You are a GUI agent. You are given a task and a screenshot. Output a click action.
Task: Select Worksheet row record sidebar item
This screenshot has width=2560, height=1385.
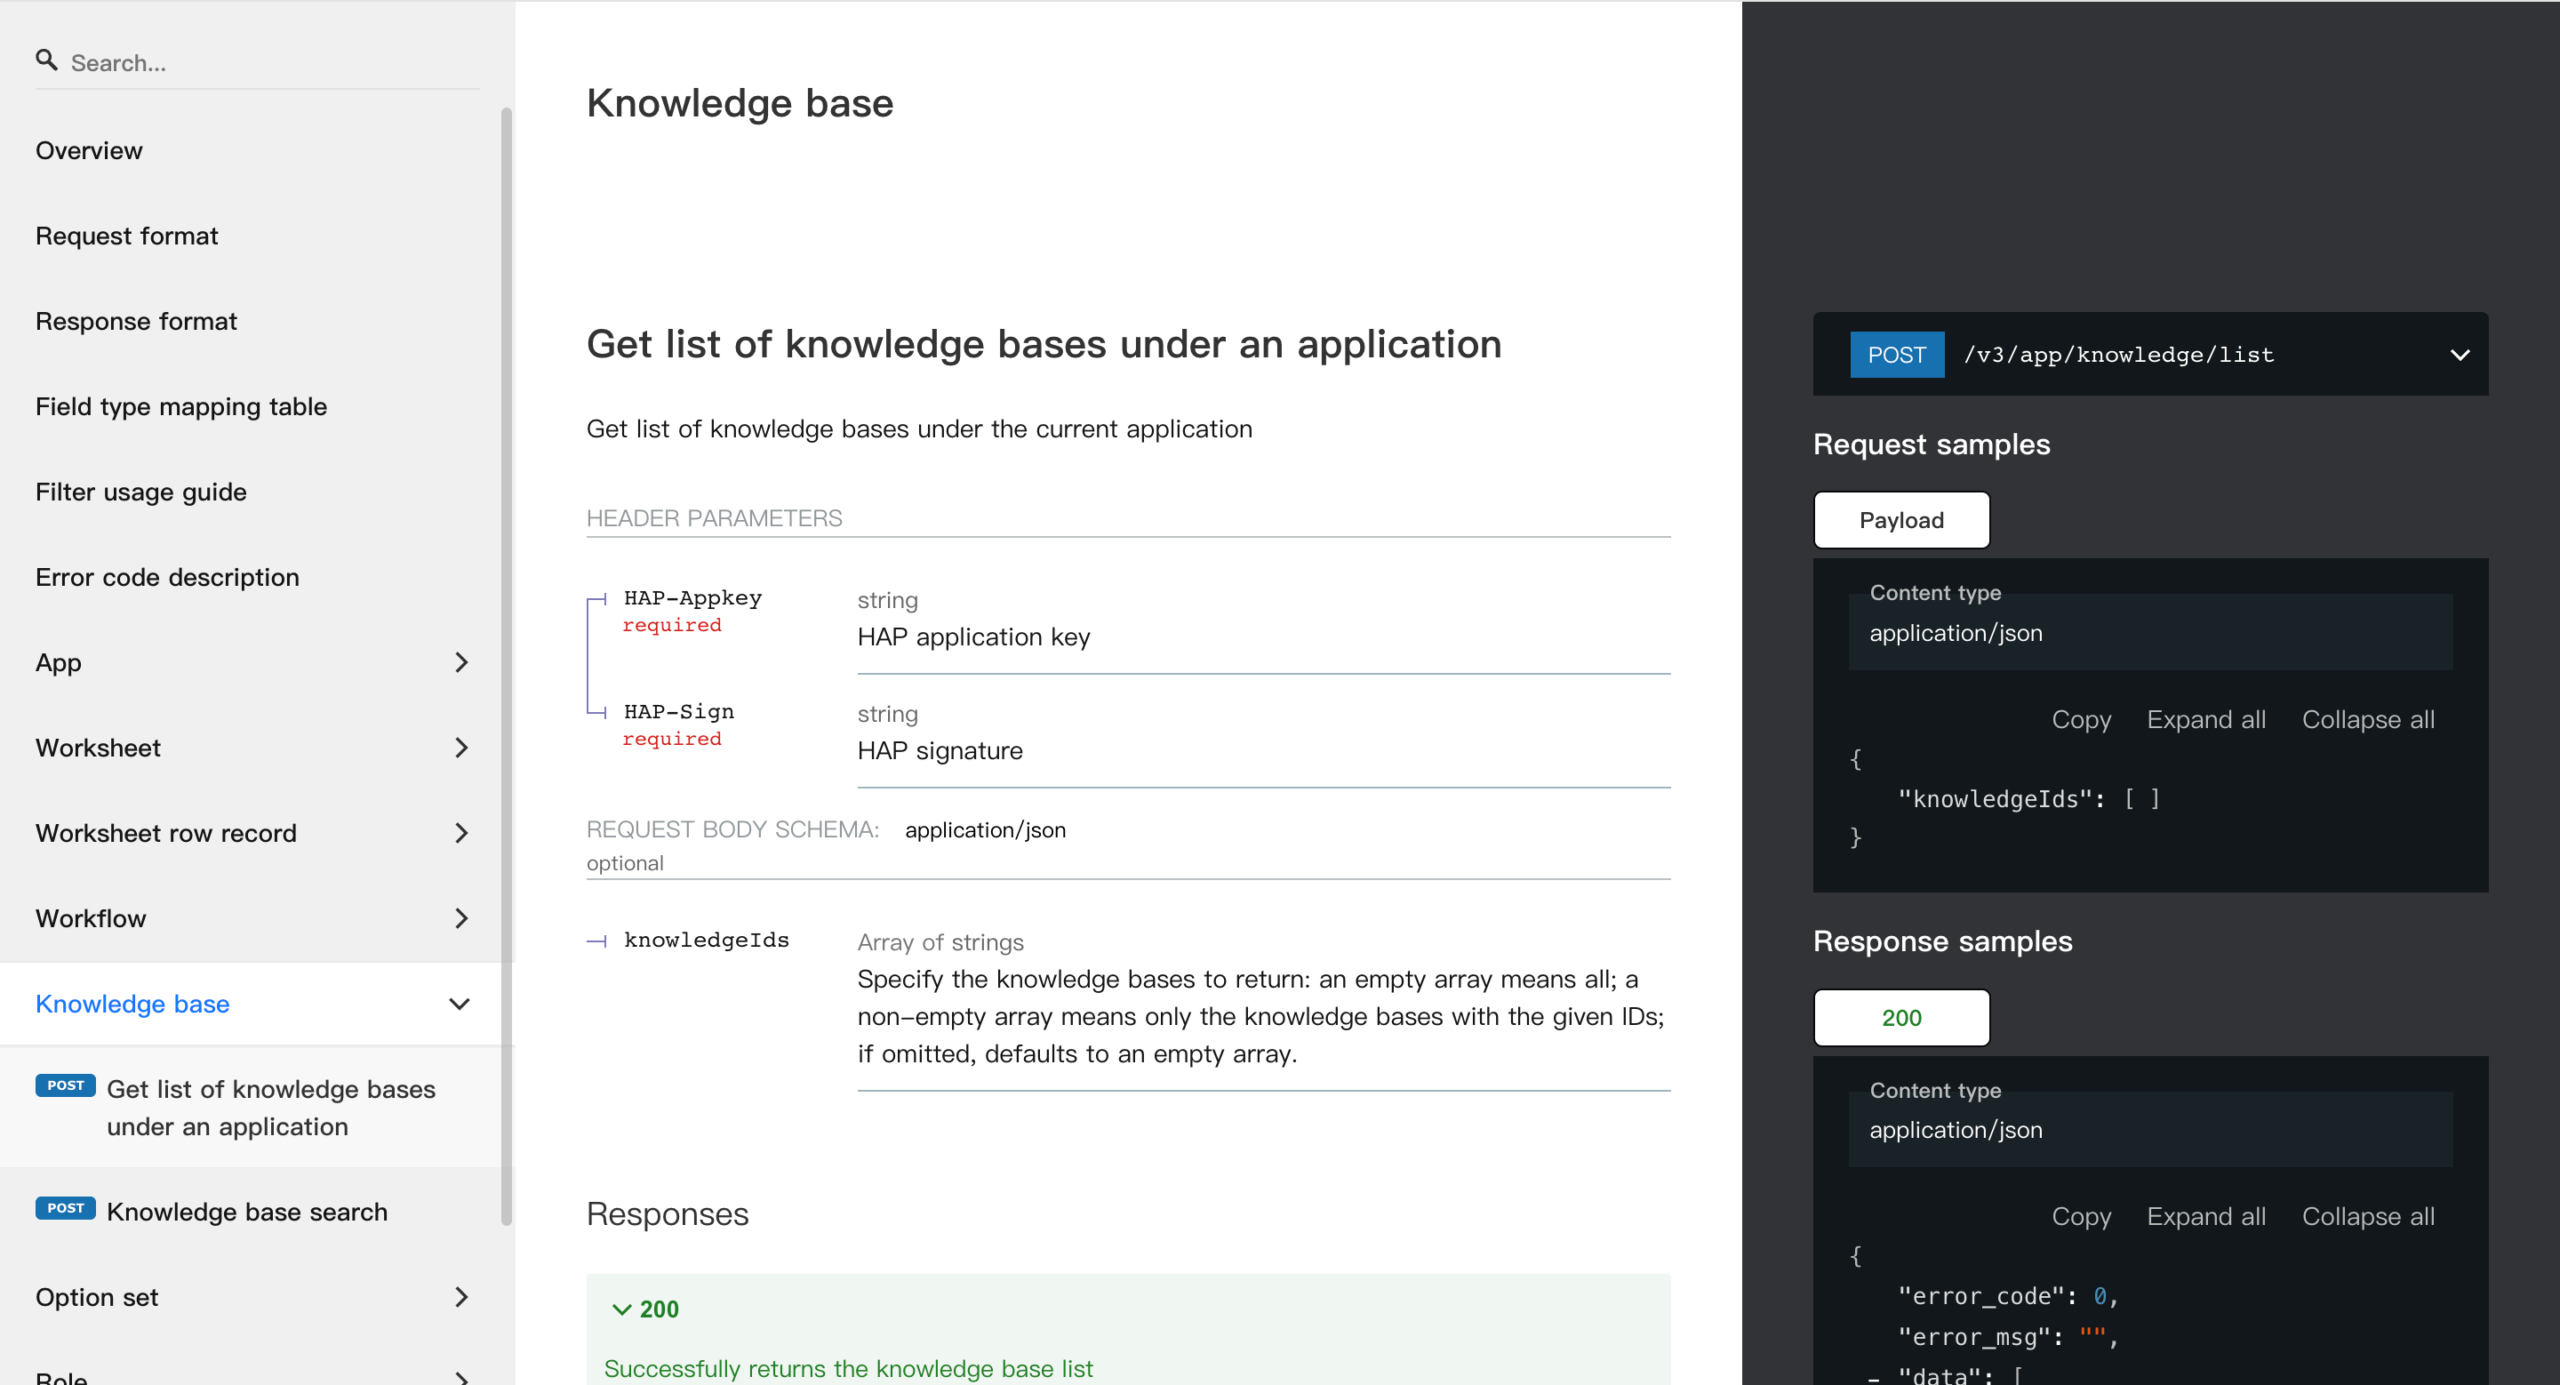coord(166,833)
